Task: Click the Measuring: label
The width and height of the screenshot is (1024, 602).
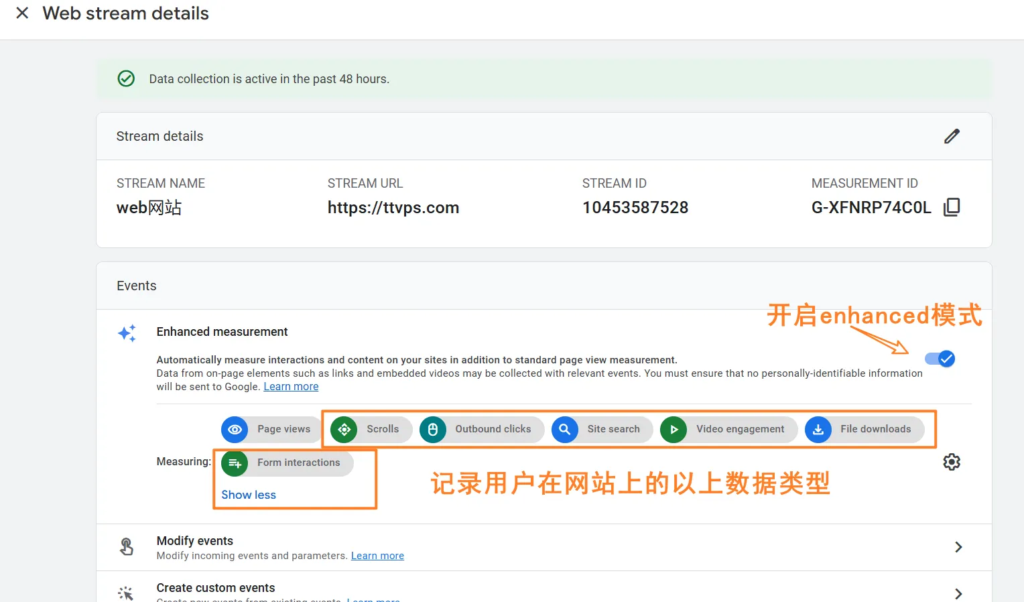Action: [184, 462]
